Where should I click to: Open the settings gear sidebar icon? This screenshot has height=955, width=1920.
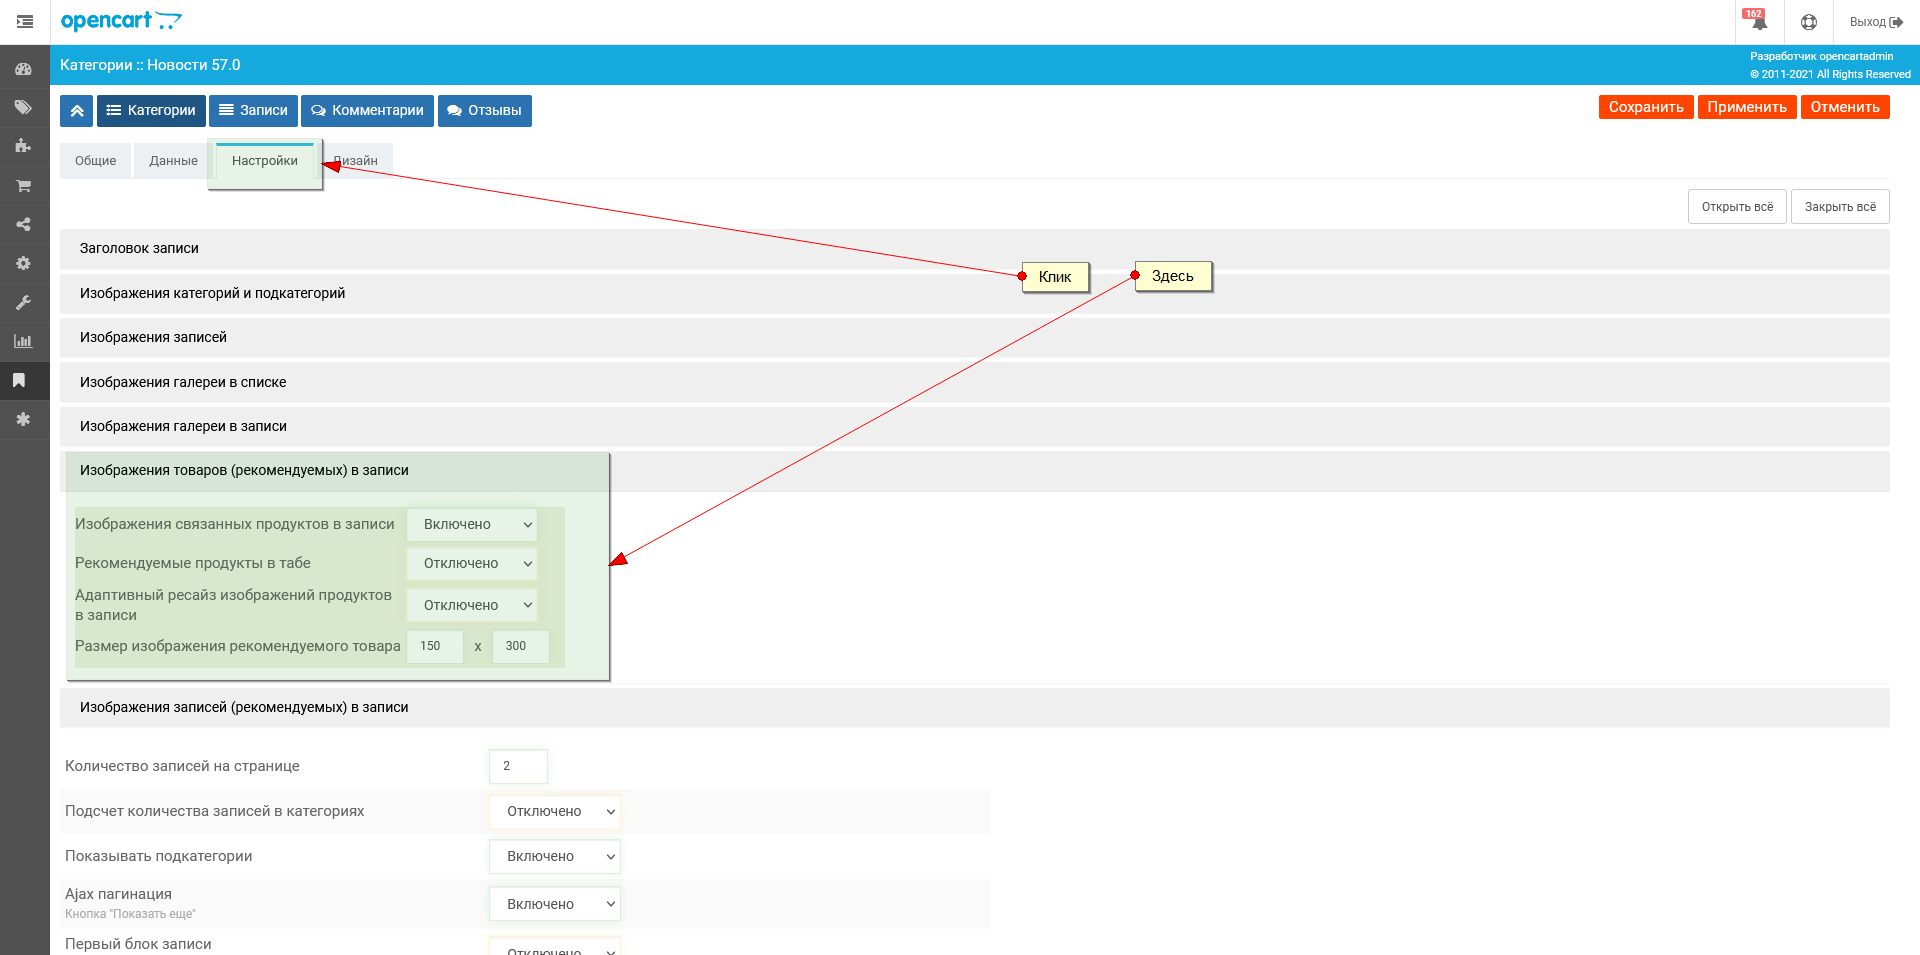point(23,263)
